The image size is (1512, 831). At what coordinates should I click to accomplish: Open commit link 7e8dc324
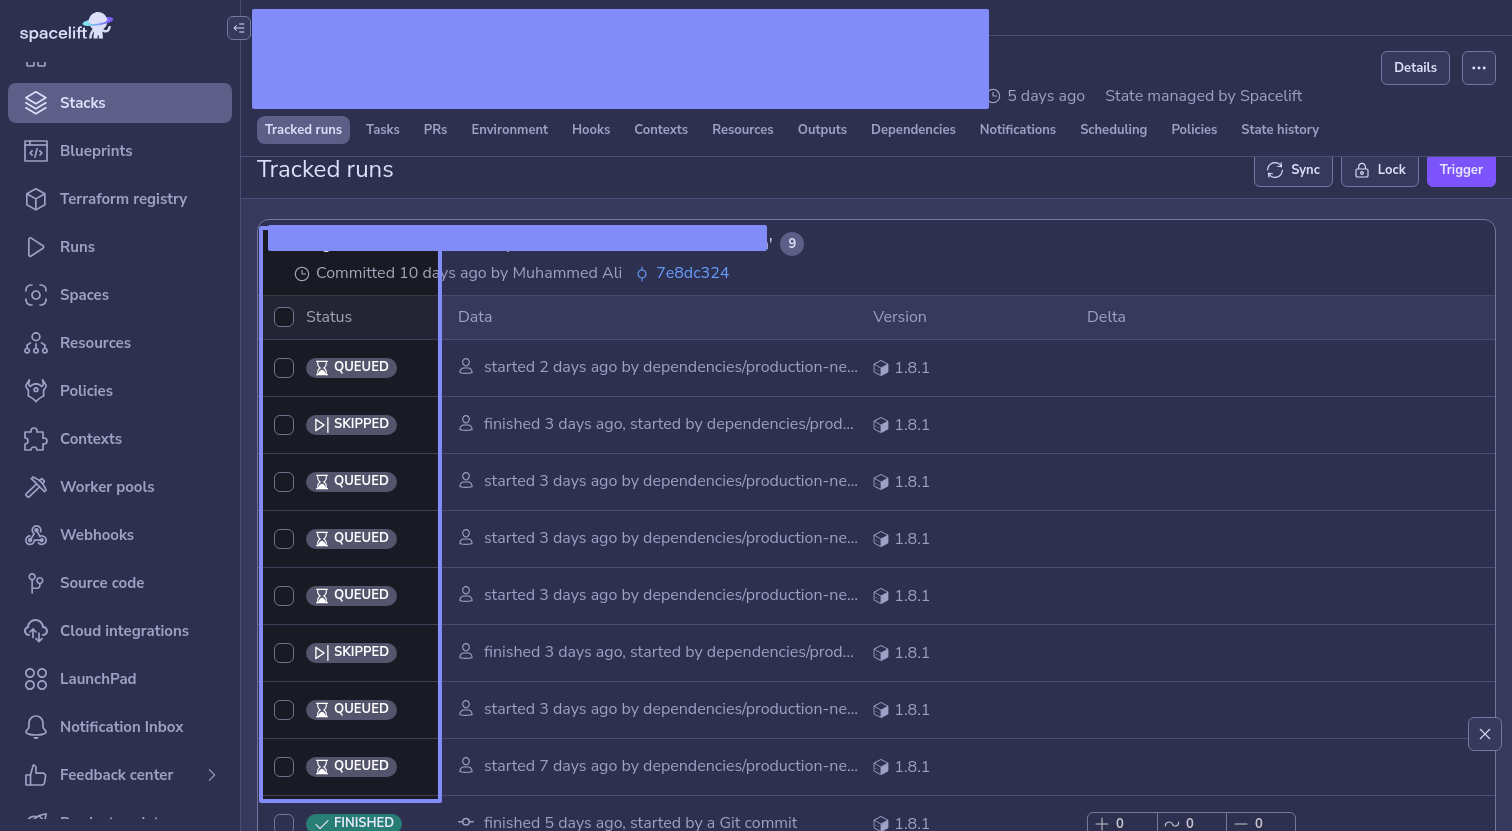pyautogui.click(x=692, y=273)
